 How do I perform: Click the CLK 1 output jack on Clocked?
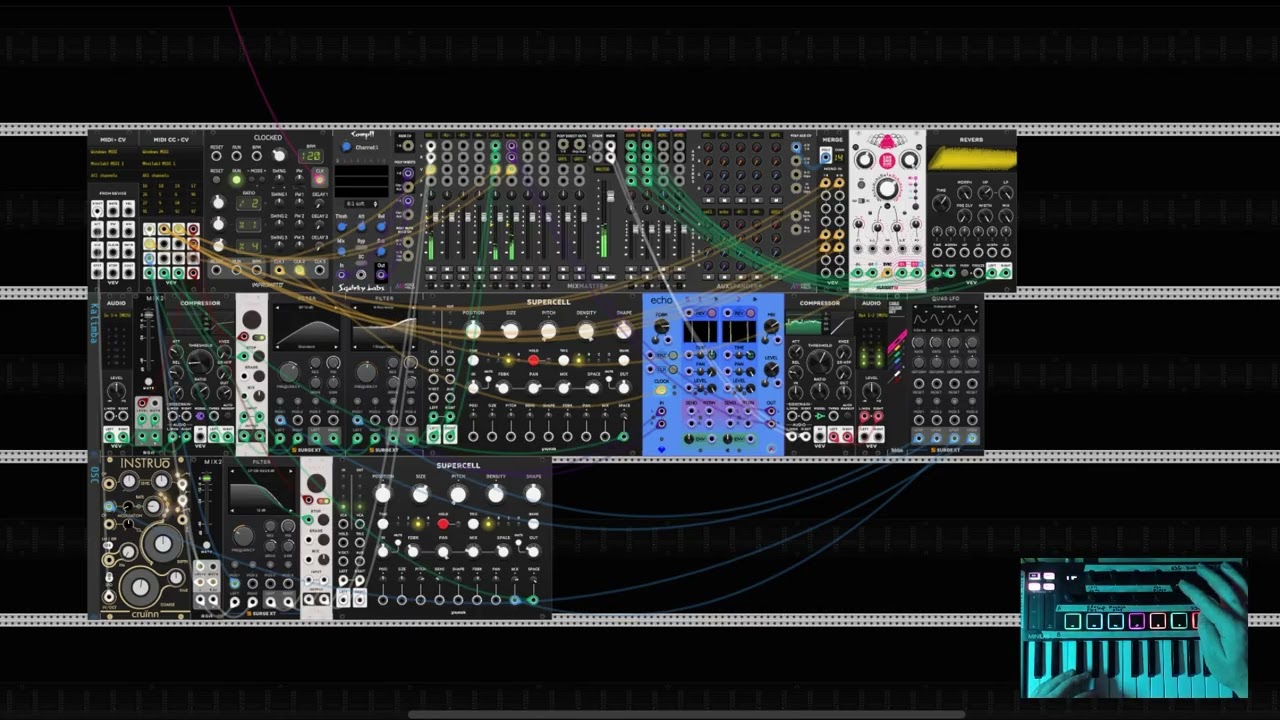tap(279, 270)
